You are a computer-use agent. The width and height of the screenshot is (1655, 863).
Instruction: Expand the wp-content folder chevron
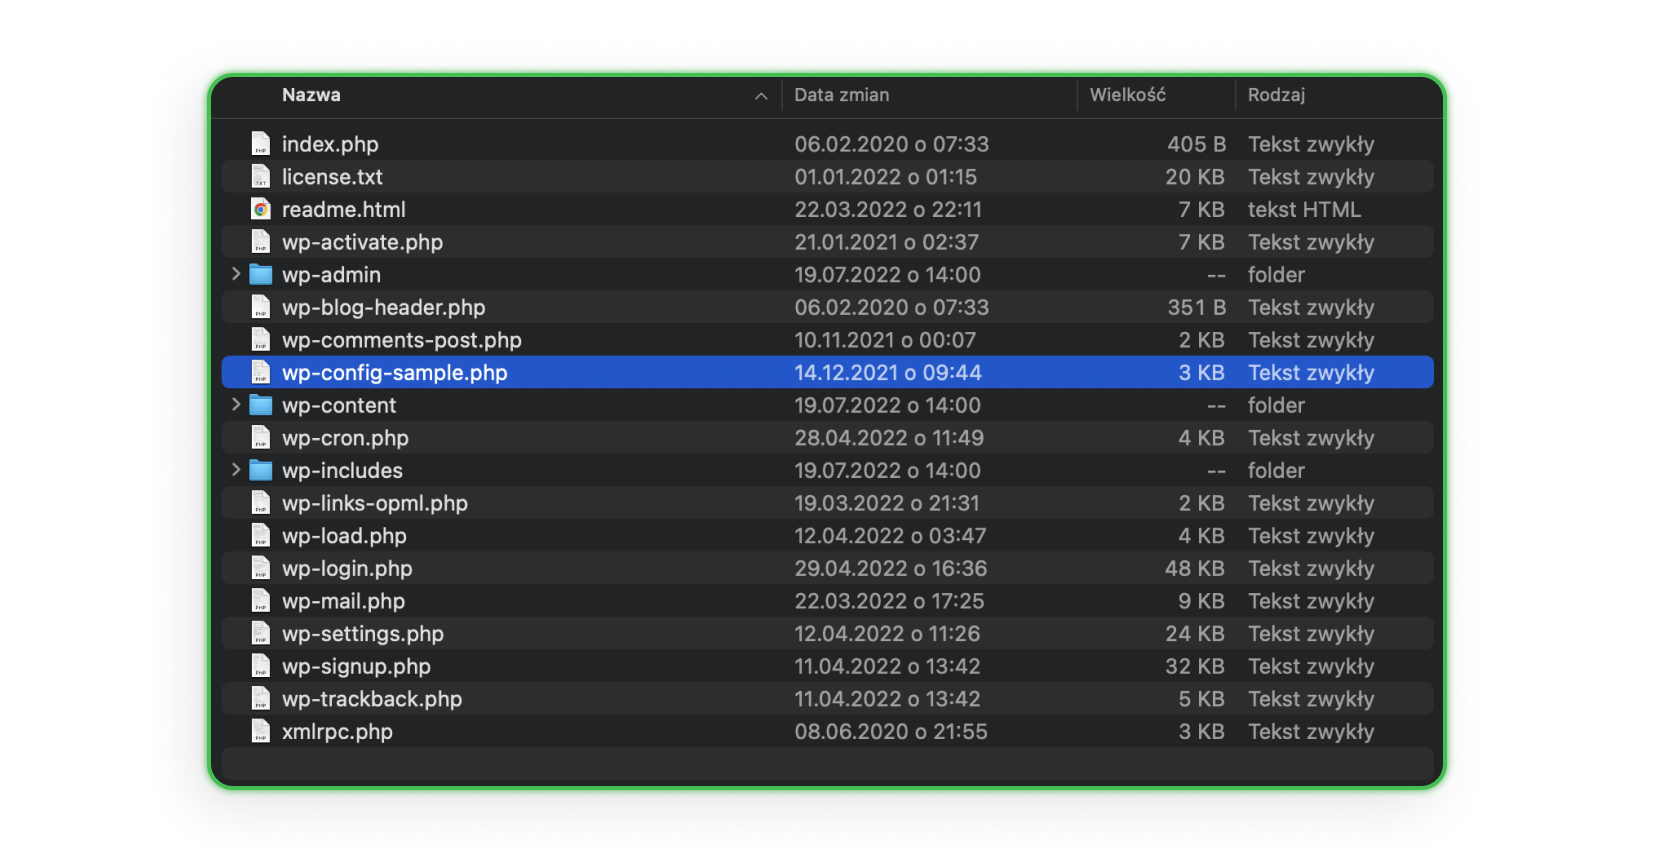(236, 405)
